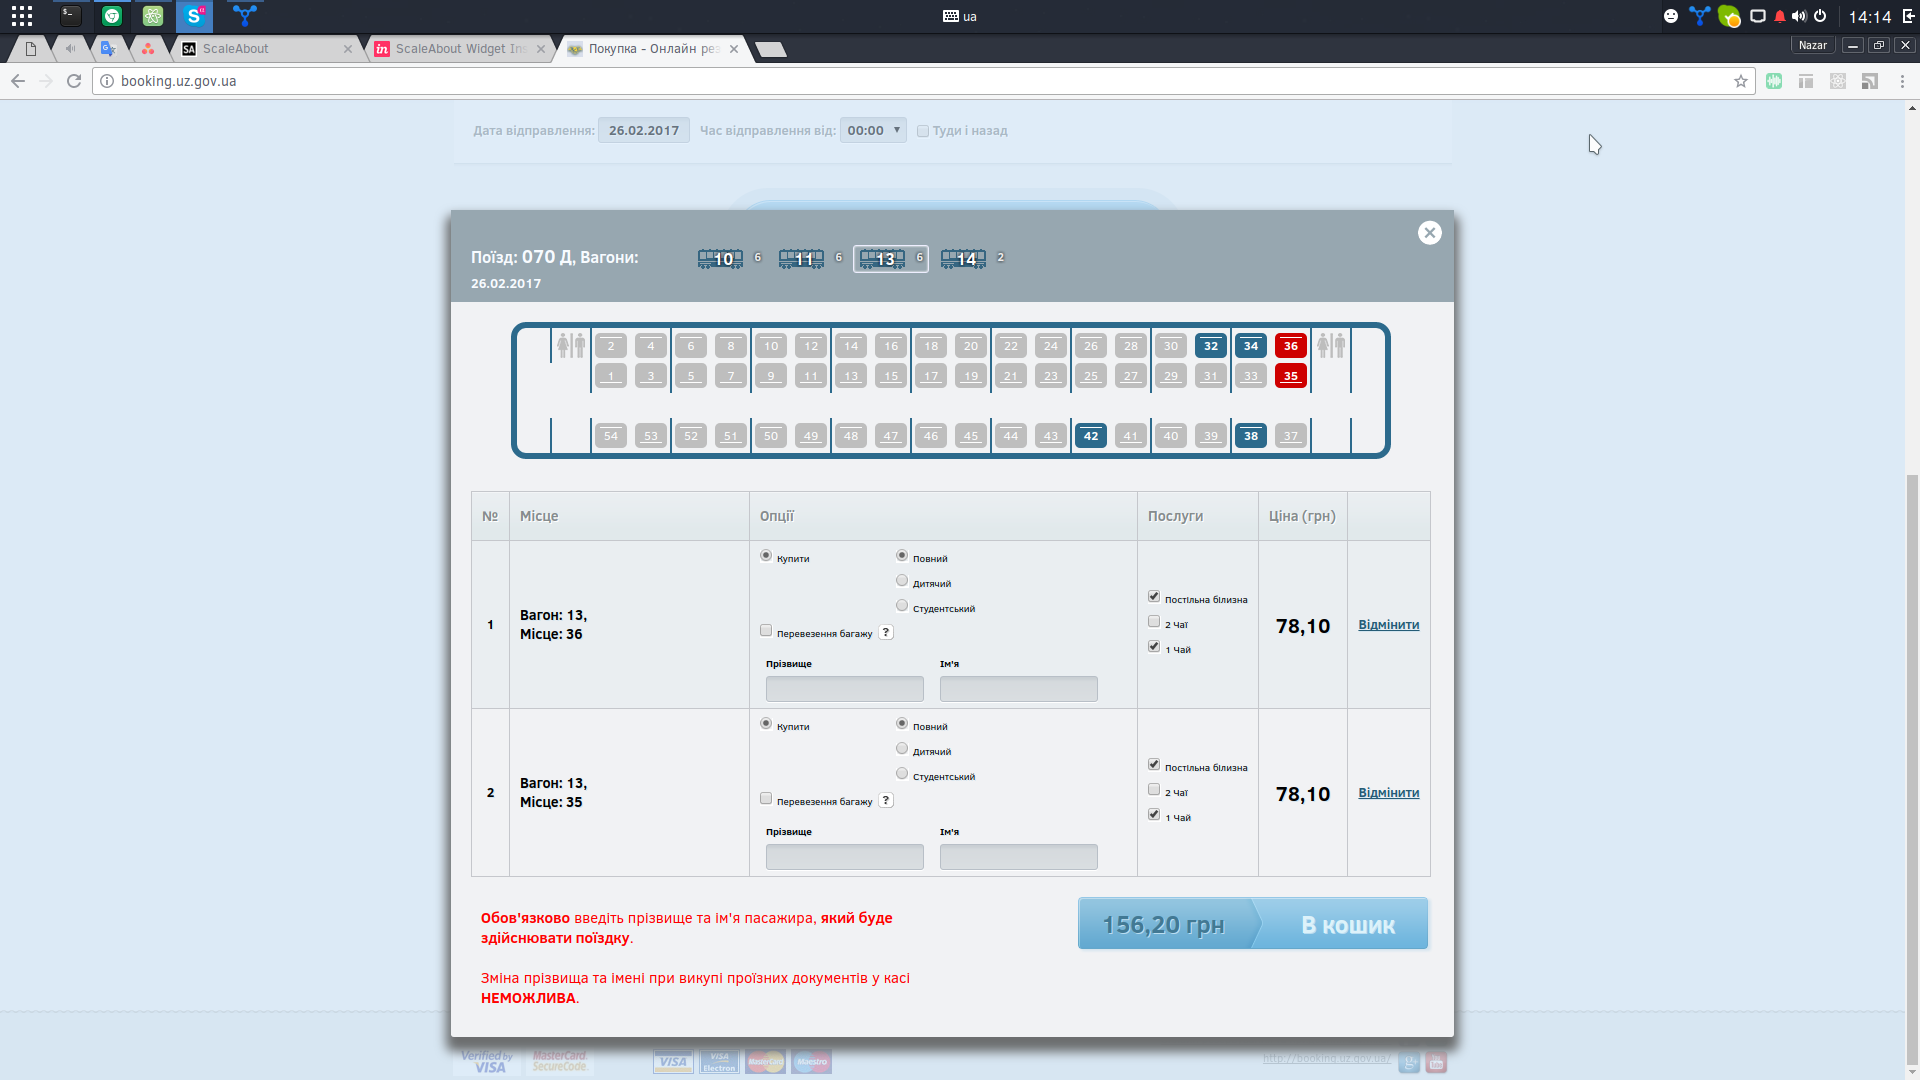
Task: Open Chrome menu three dots
Action: click(x=1903, y=81)
